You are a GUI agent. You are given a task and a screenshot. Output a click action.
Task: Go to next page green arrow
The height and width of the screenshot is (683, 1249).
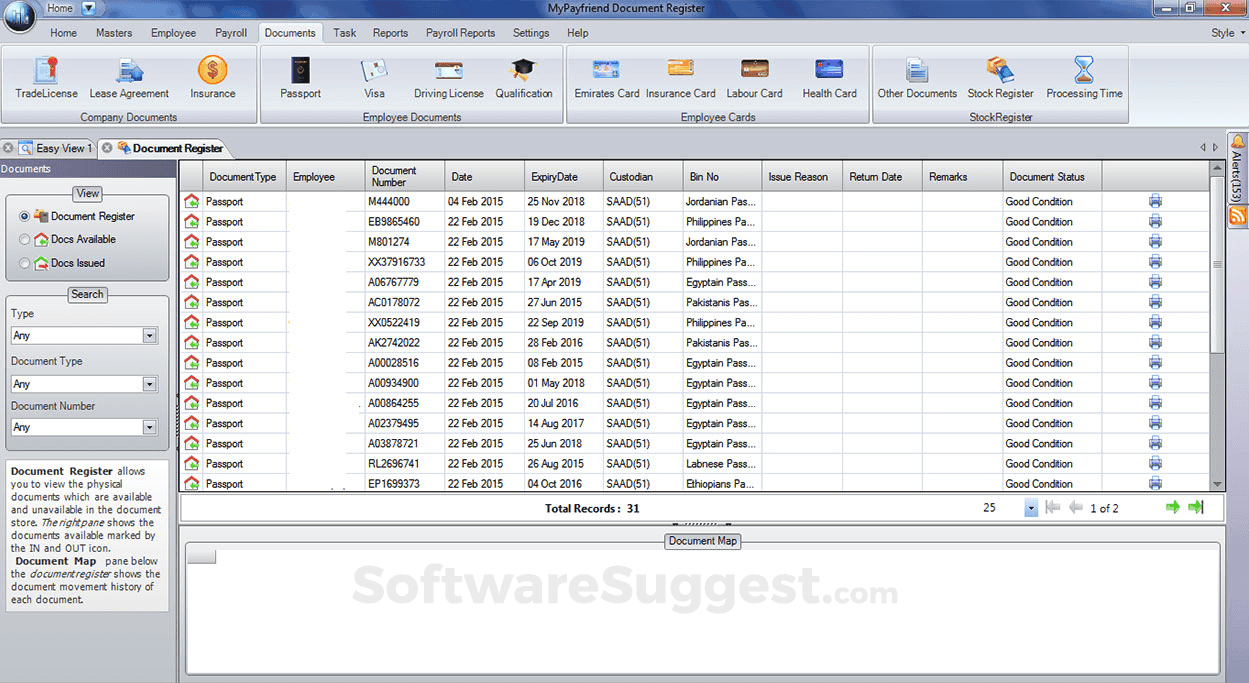(x=1173, y=507)
